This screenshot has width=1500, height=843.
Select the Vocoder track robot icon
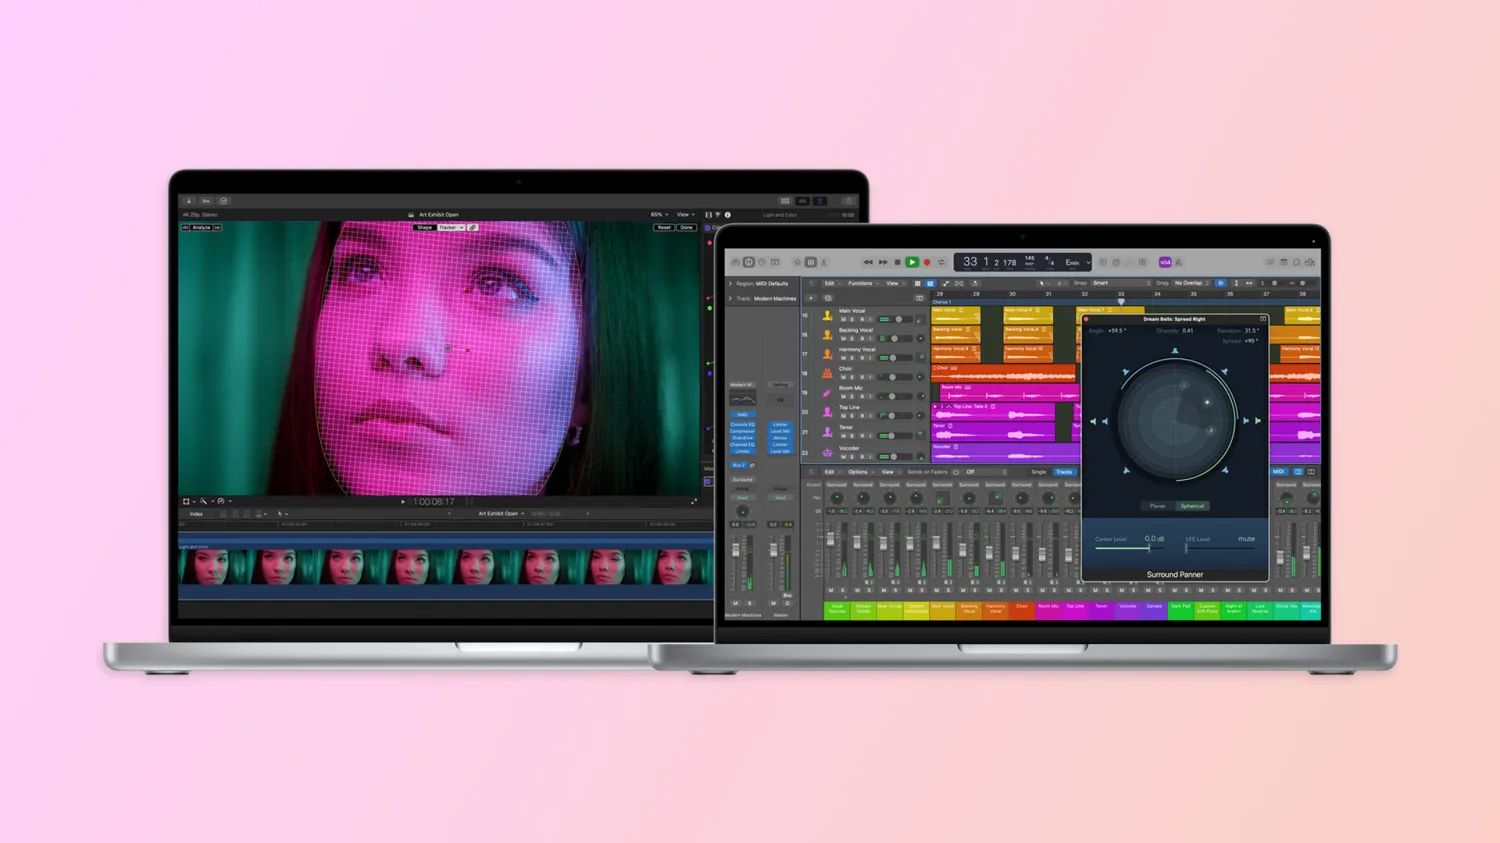click(827, 452)
